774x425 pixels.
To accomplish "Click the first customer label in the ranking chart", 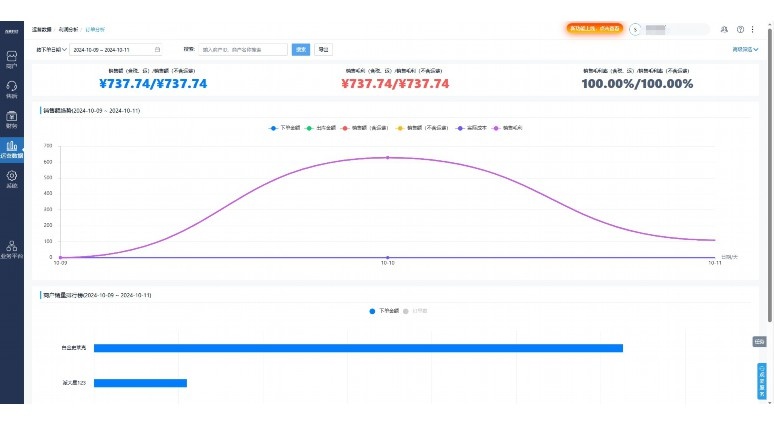I will pos(74,348).
